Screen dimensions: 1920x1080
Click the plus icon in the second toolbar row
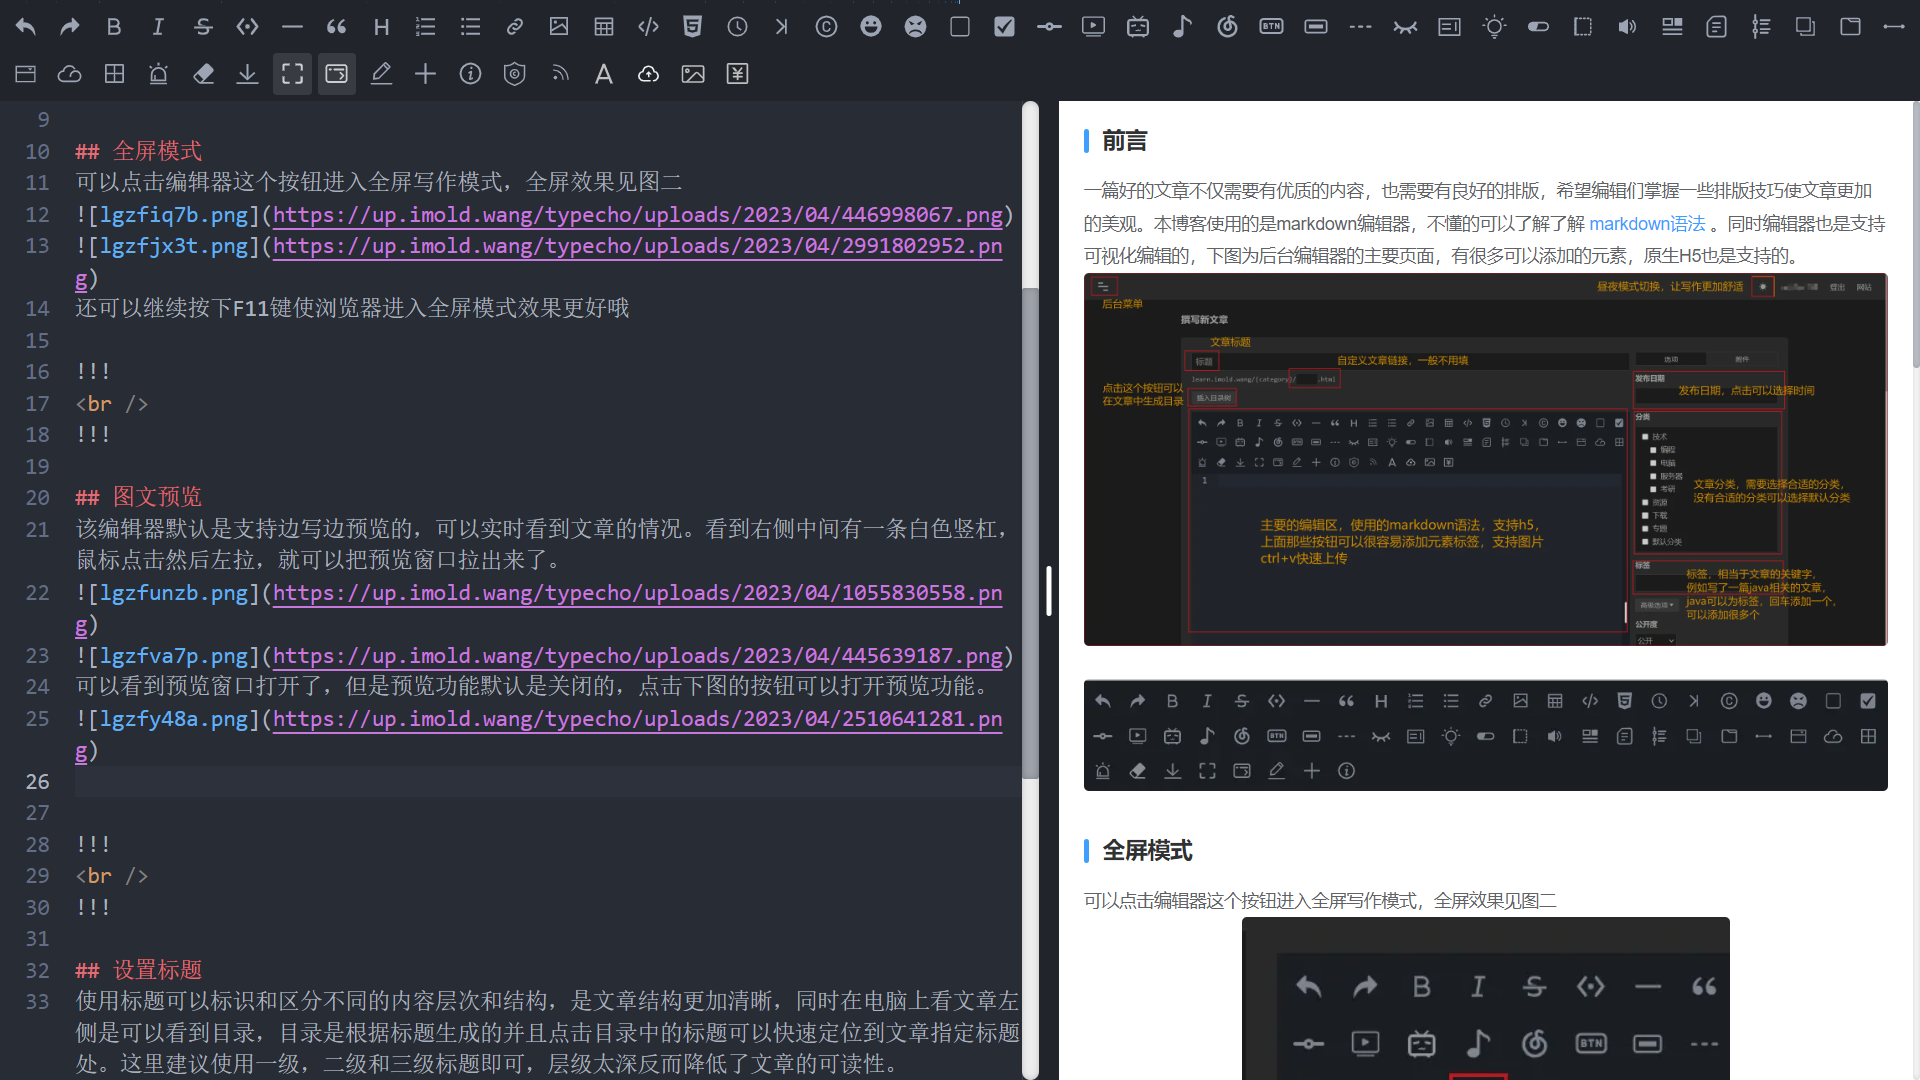tap(425, 73)
